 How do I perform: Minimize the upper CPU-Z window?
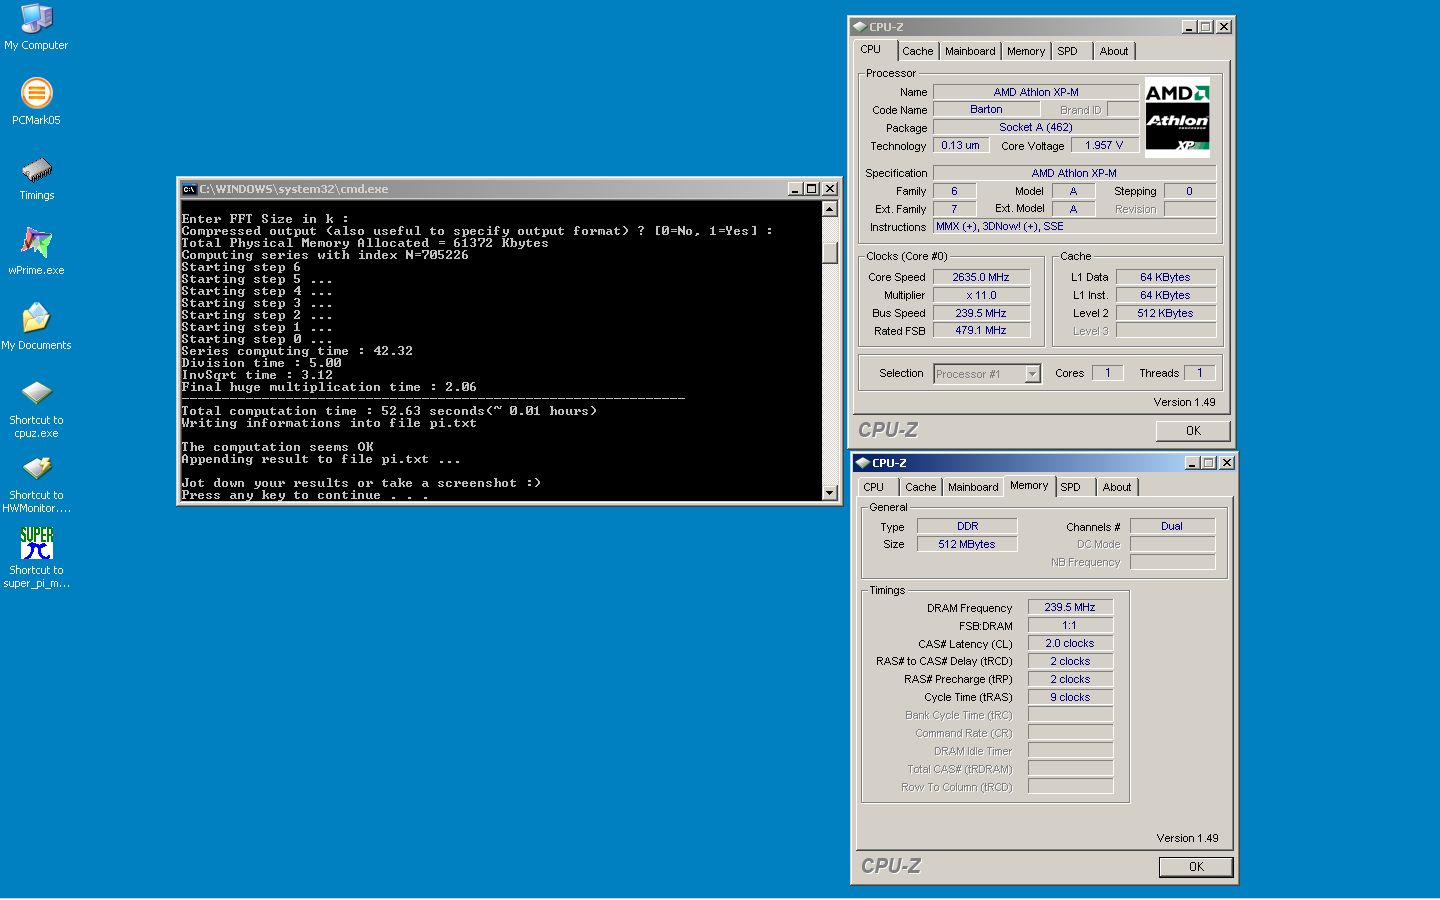[x=1188, y=27]
